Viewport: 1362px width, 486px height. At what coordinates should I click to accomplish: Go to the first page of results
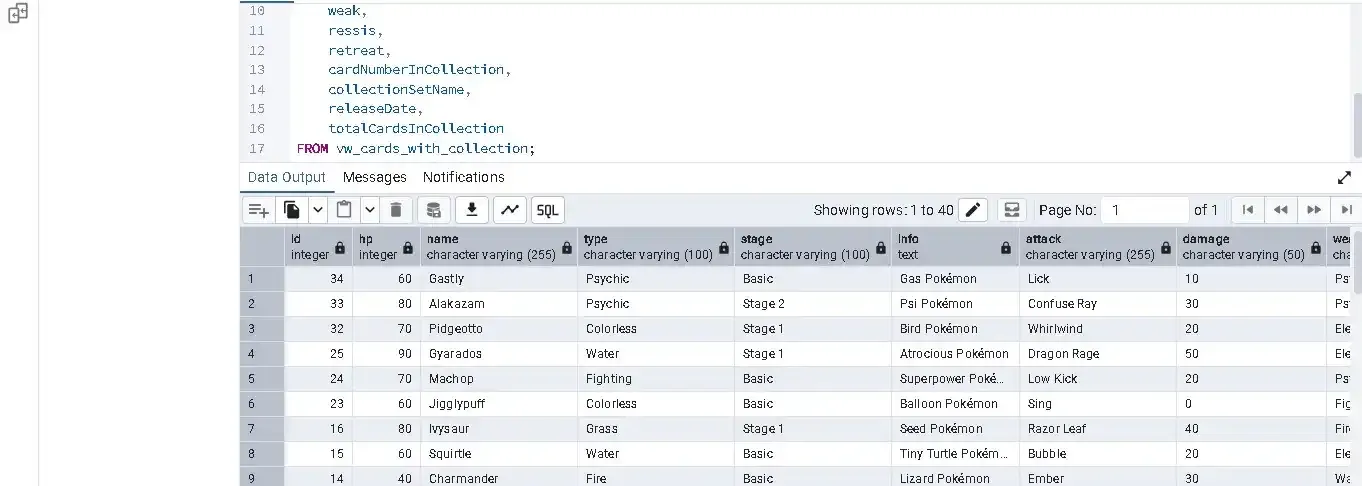click(1247, 210)
